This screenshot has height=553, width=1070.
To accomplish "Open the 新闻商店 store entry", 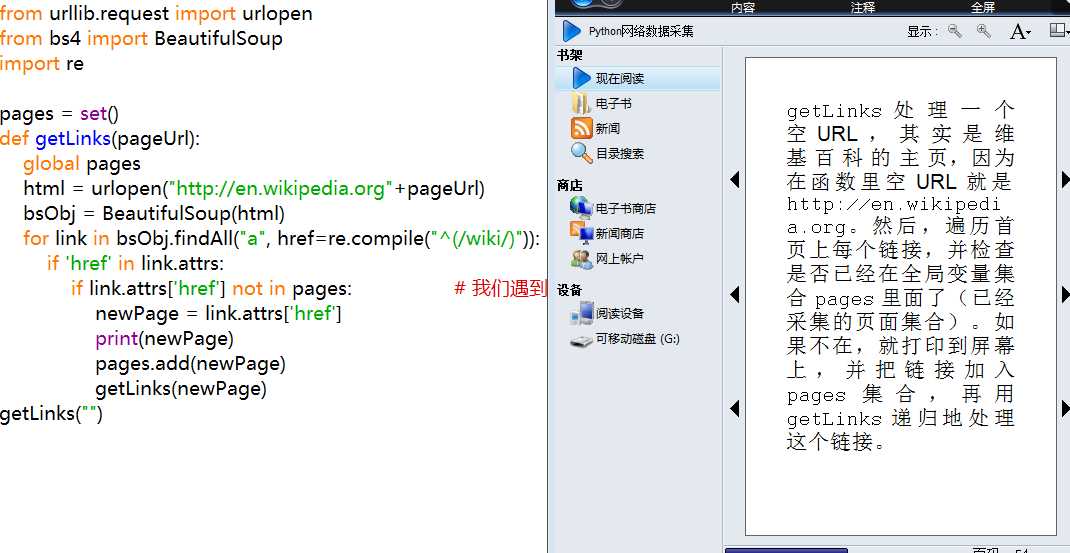I will click(x=607, y=233).
